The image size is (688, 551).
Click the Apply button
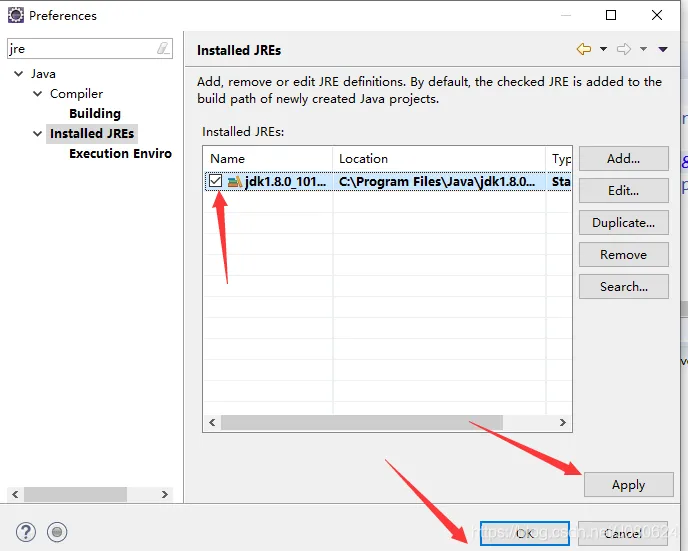click(x=628, y=485)
